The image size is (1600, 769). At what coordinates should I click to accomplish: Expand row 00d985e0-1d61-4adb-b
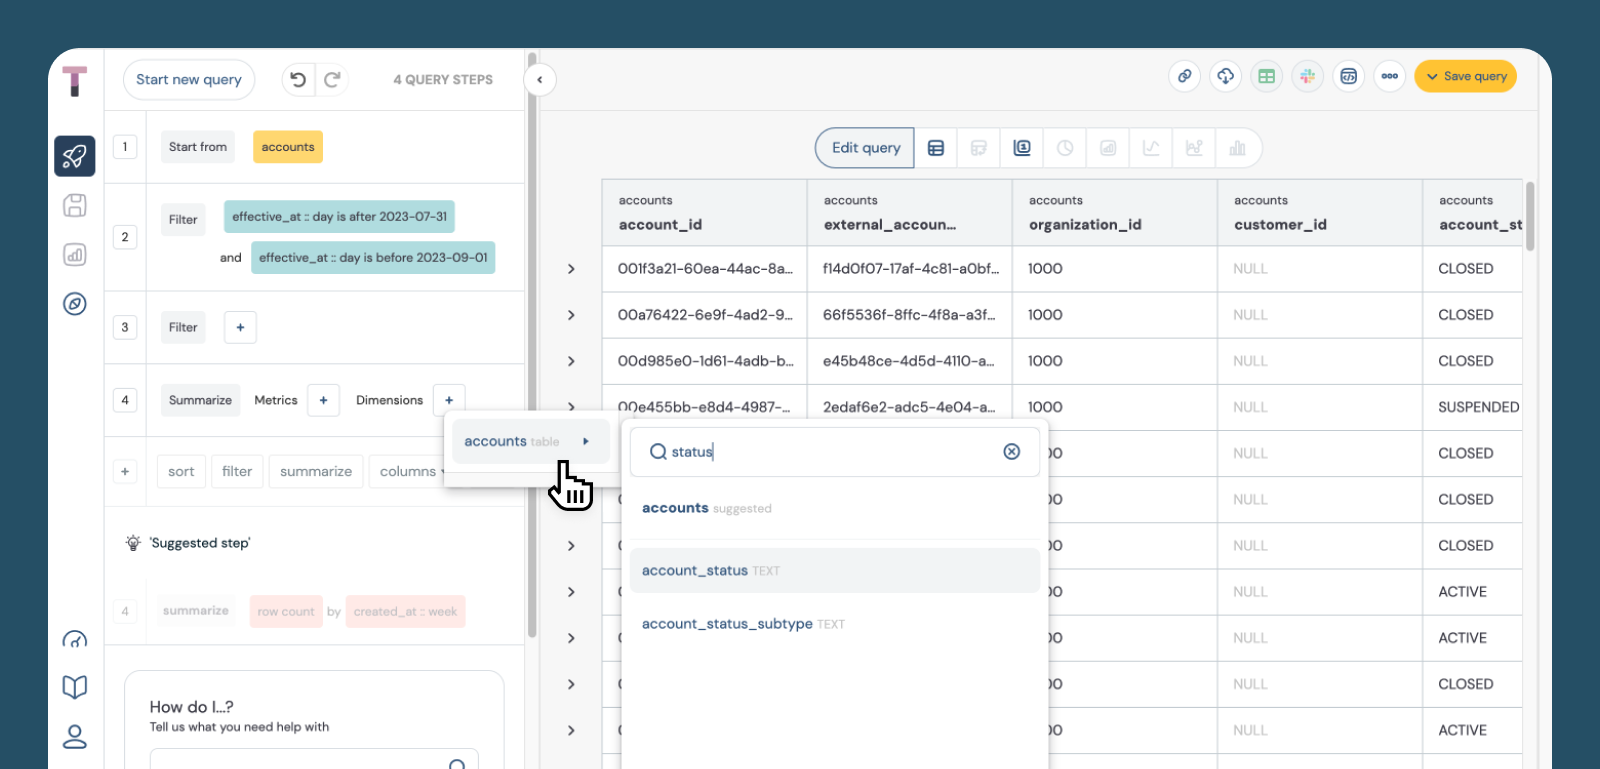click(x=571, y=361)
